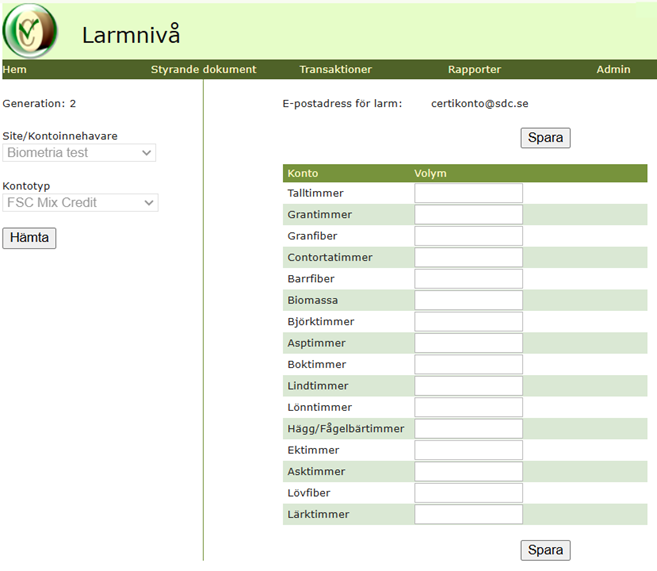The height and width of the screenshot is (571, 657).
Task: Focus the Biomassa volume field
Action: click(x=468, y=300)
